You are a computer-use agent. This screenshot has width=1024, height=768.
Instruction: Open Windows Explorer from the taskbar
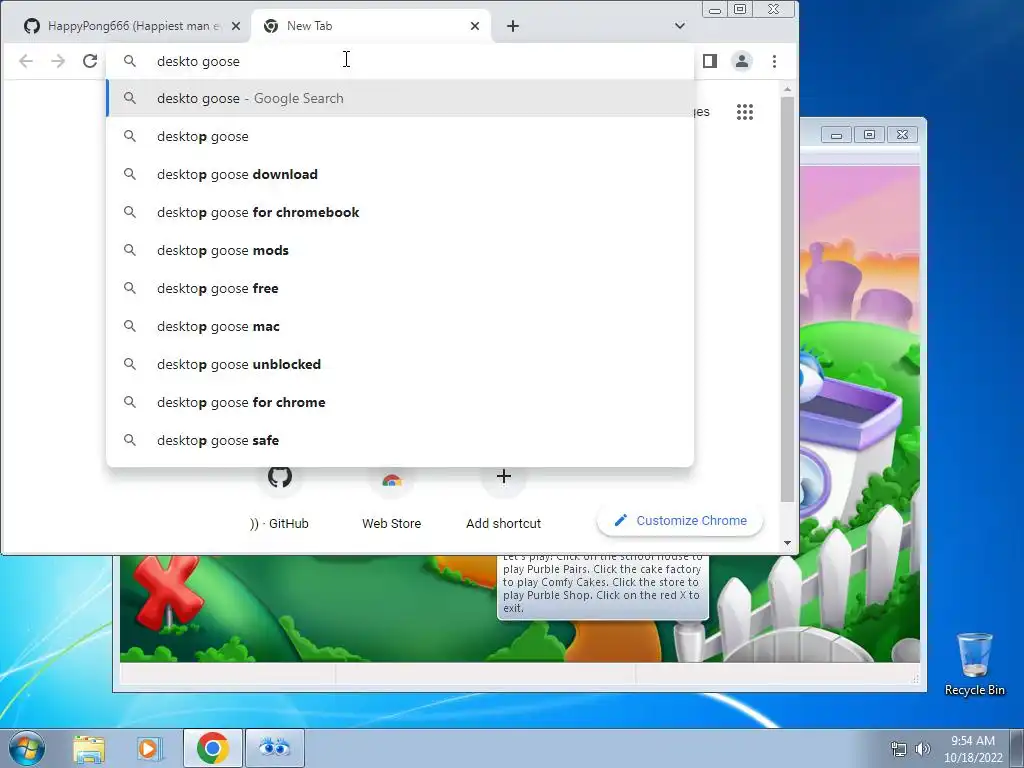(x=89, y=748)
